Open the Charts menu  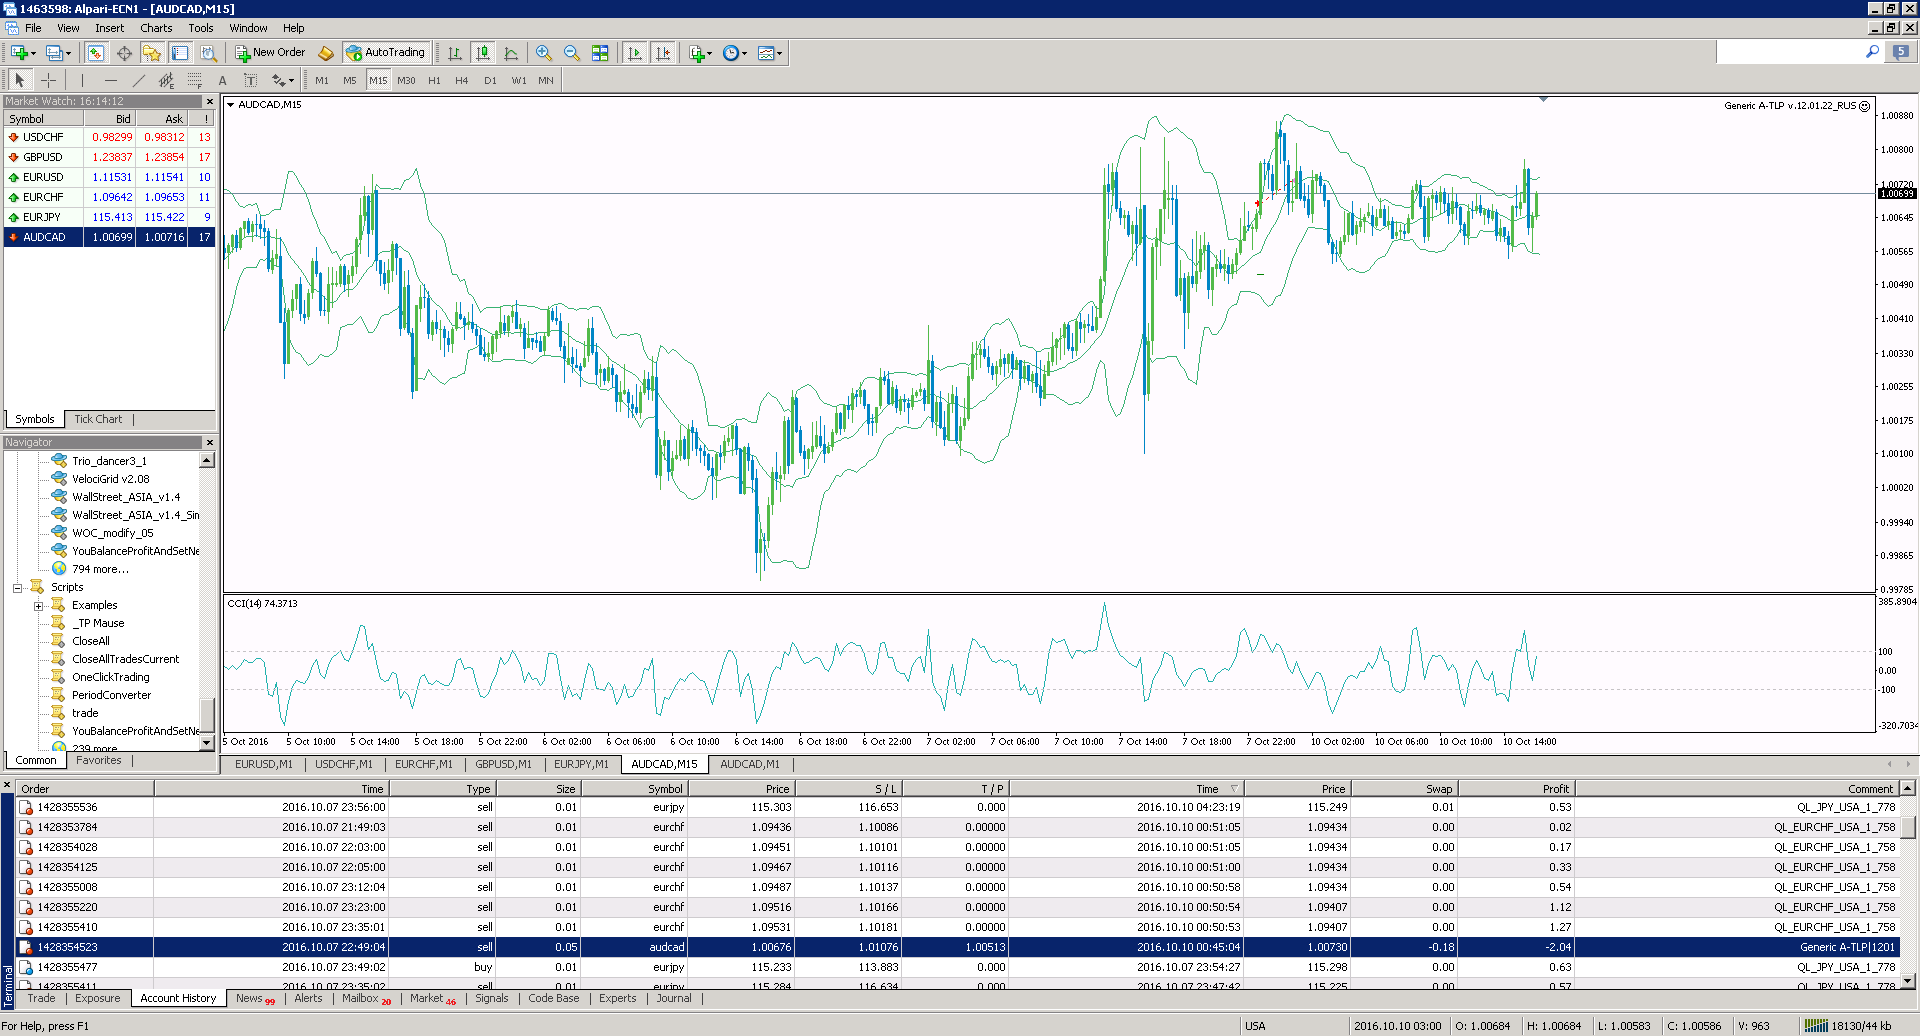(x=156, y=28)
